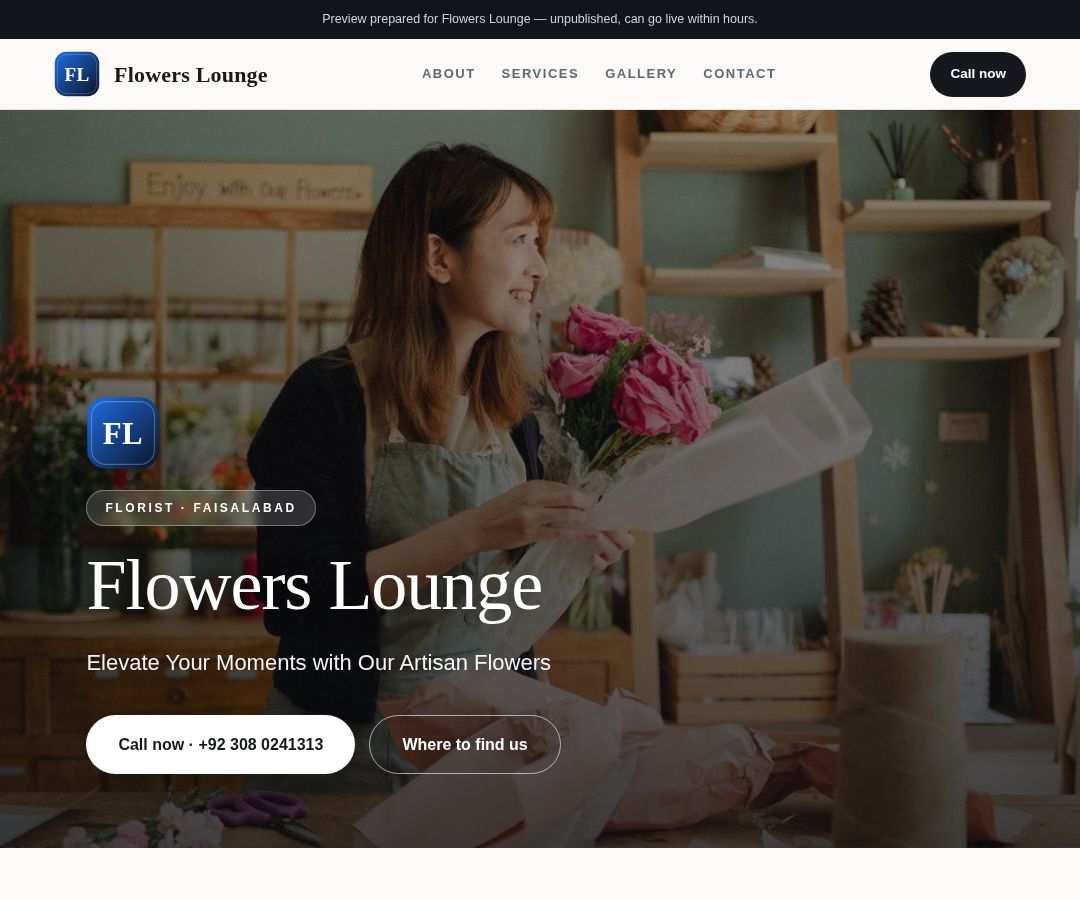
Task: Go to the Gallery nav item
Action: pos(641,74)
